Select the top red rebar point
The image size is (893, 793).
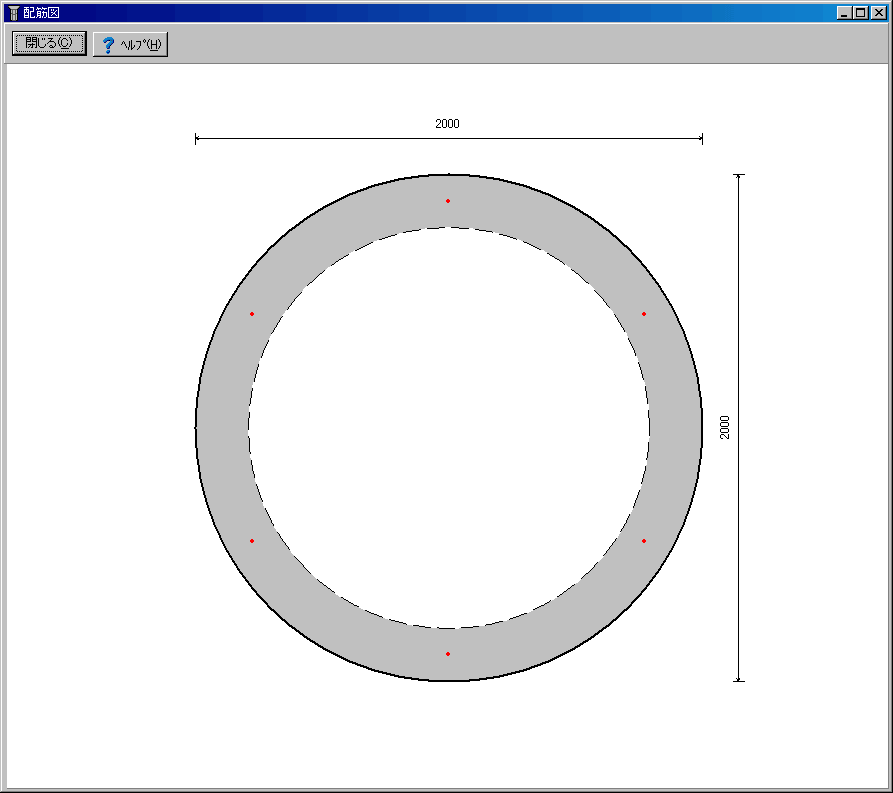point(448,201)
